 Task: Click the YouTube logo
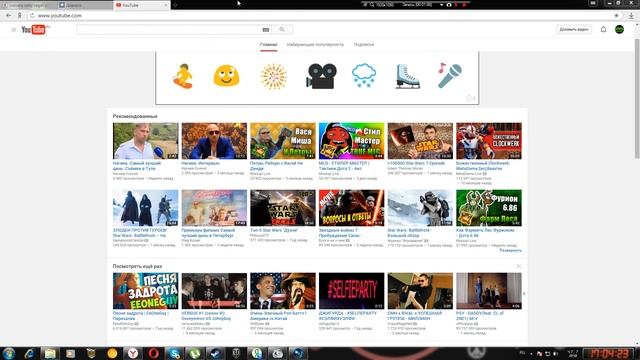(x=35, y=29)
